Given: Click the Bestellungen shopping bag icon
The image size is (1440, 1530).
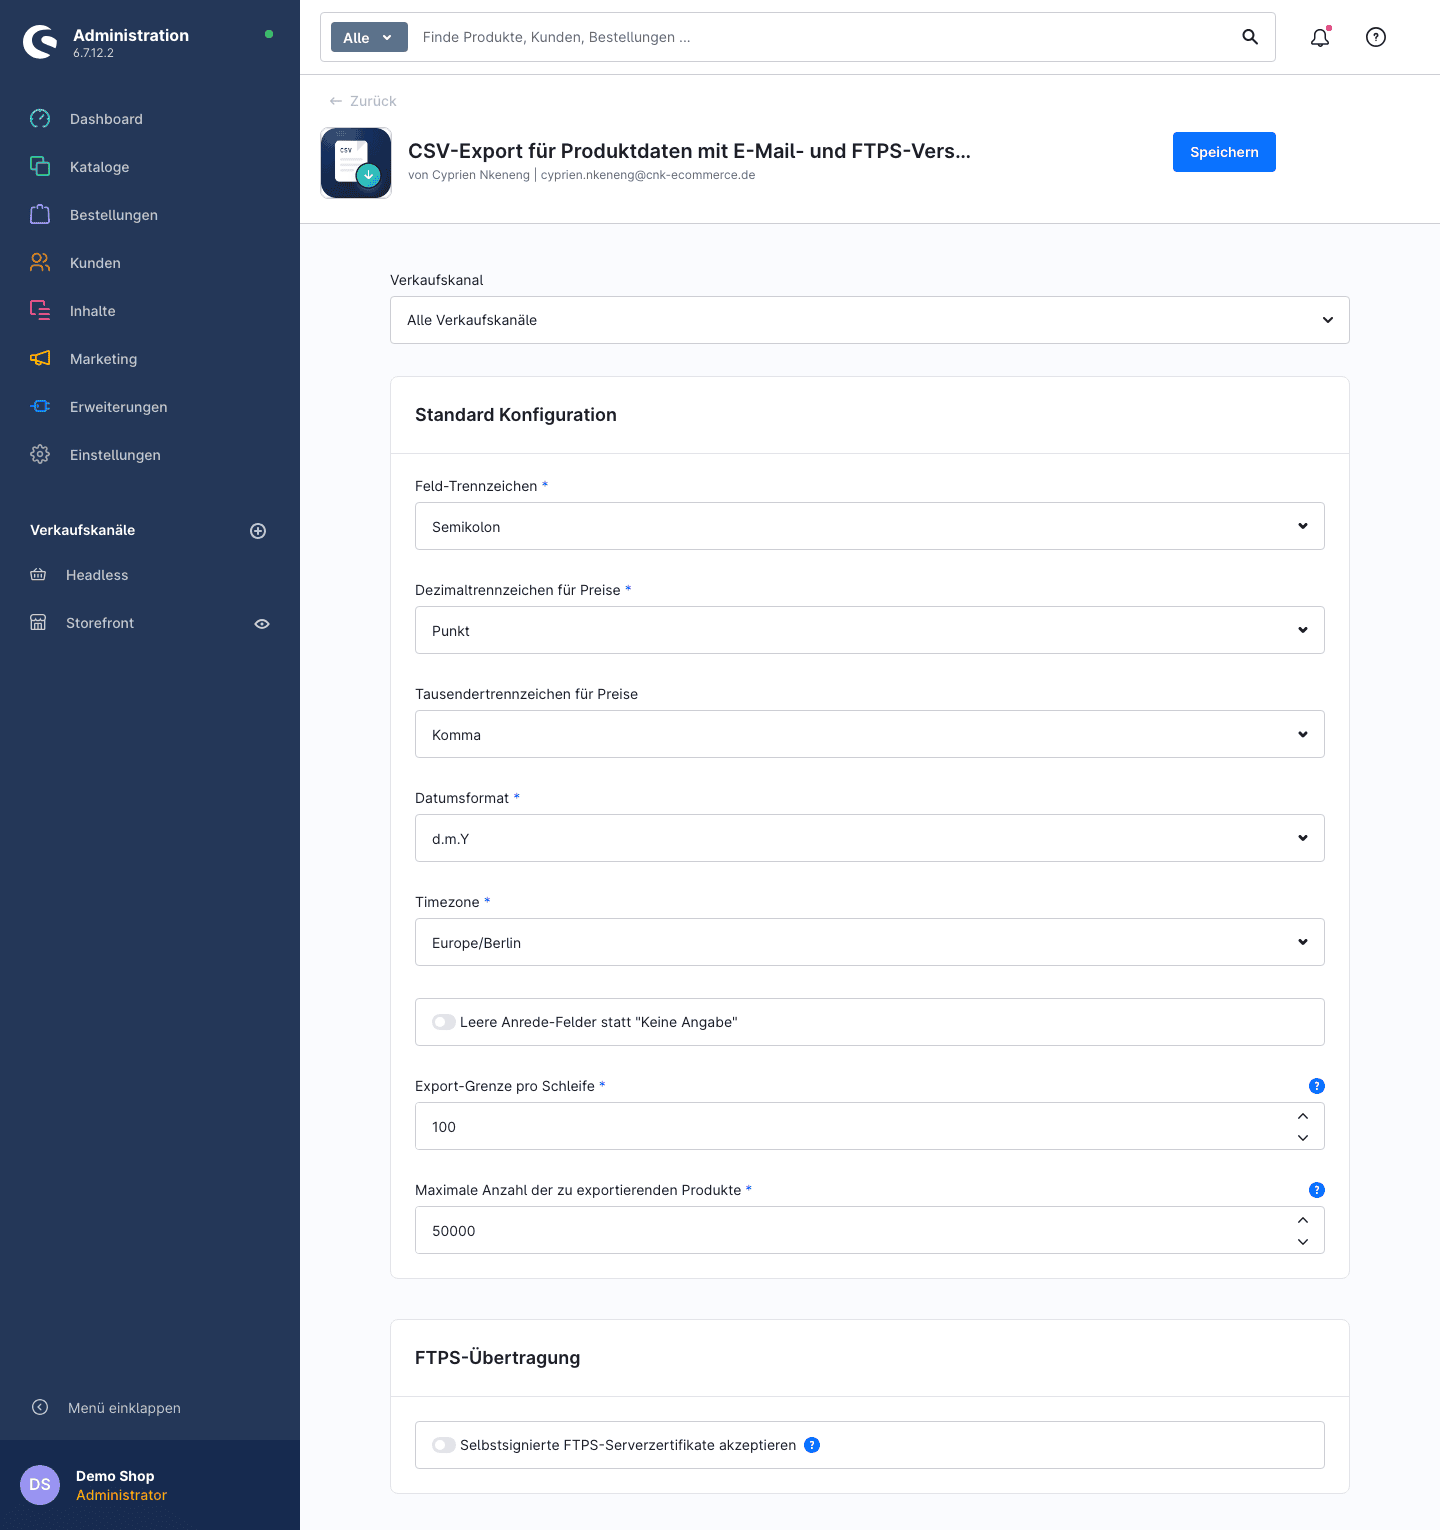Looking at the screenshot, I should tap(40, 215).
